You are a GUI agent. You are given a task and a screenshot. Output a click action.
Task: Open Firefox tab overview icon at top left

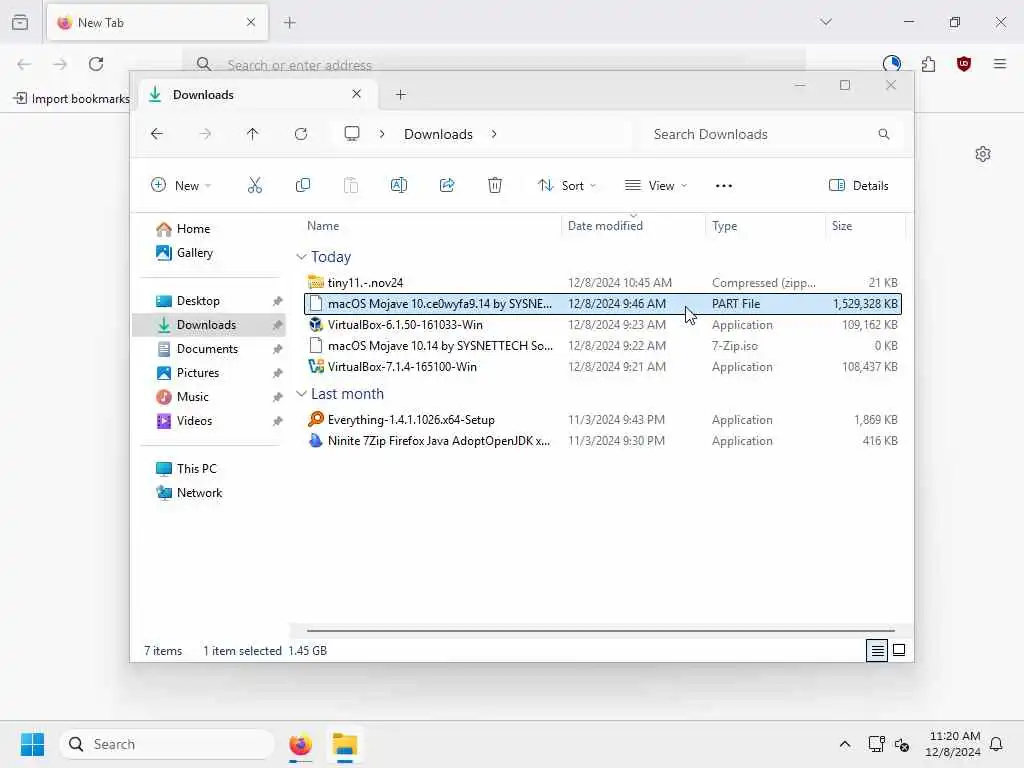coord(20,22)
